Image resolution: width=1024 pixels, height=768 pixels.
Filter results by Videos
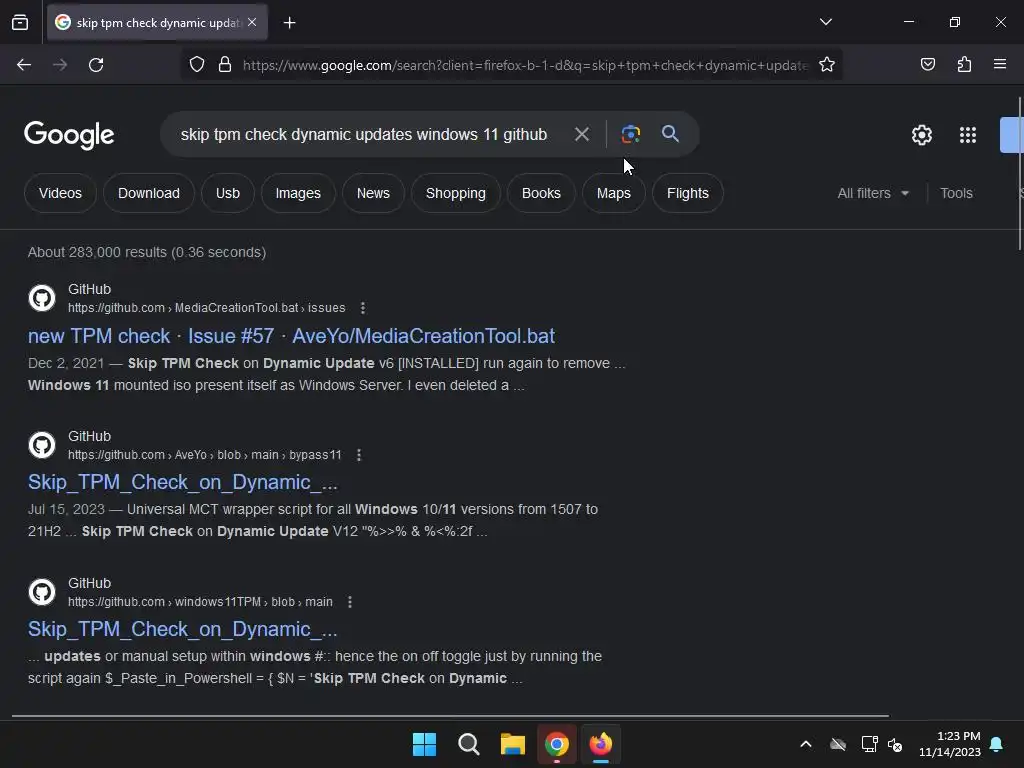point(60,193)
